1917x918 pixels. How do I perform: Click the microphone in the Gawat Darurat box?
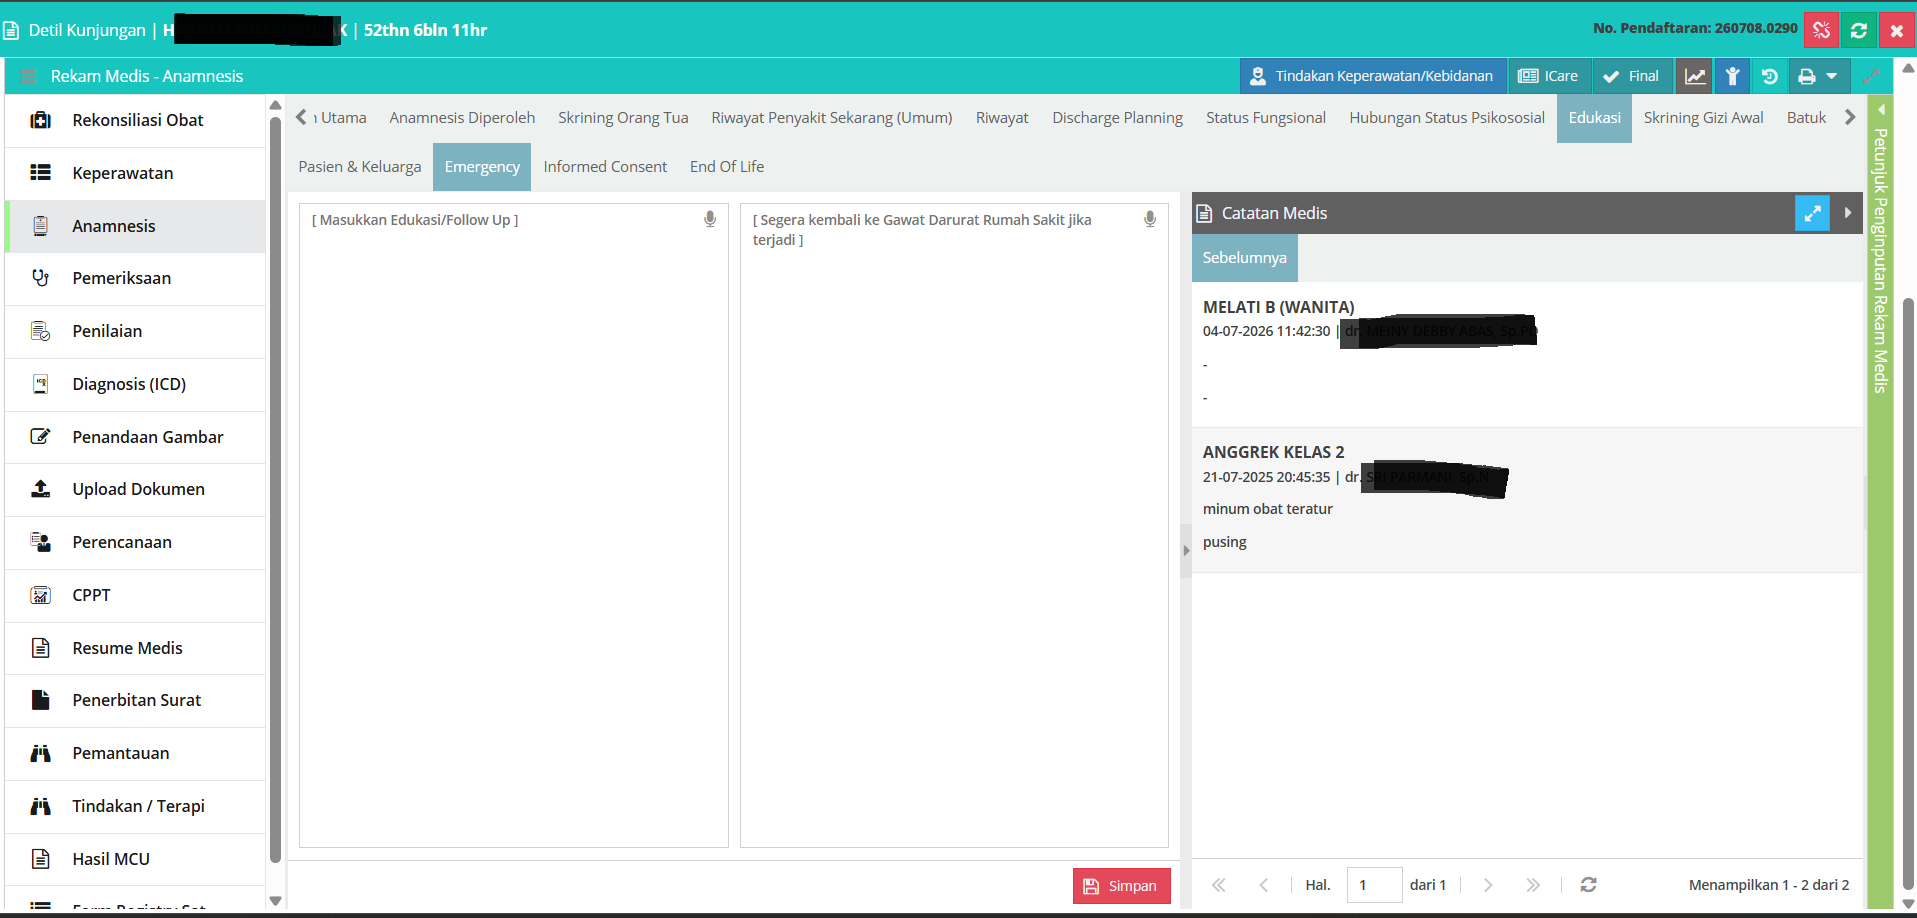[x=1150, y=219]
